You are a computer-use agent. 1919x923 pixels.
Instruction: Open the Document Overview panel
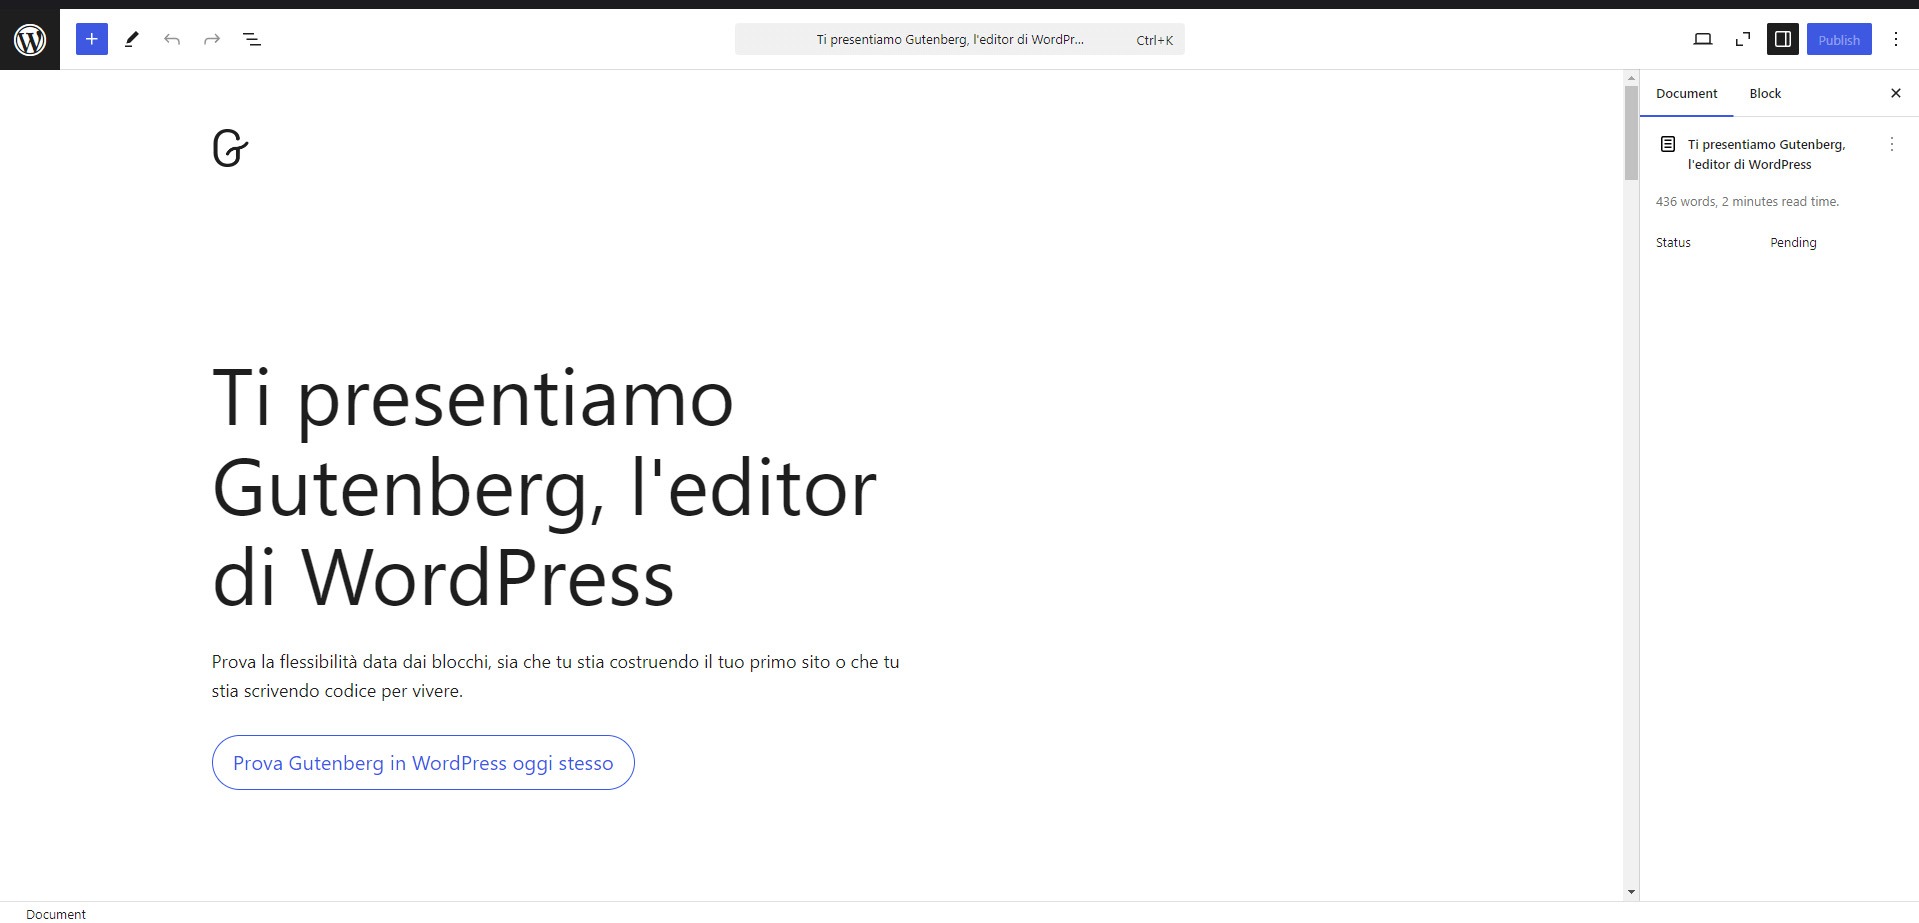pos(251,39)
